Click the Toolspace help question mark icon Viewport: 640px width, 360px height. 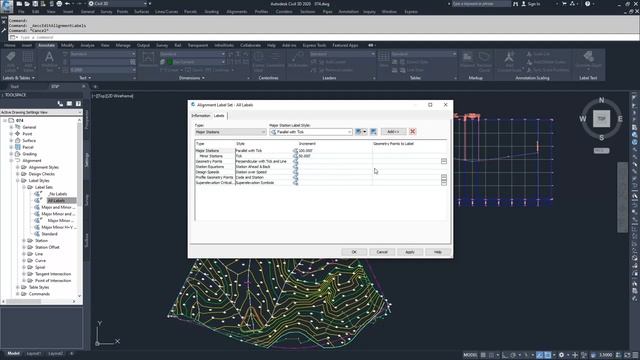78,104
